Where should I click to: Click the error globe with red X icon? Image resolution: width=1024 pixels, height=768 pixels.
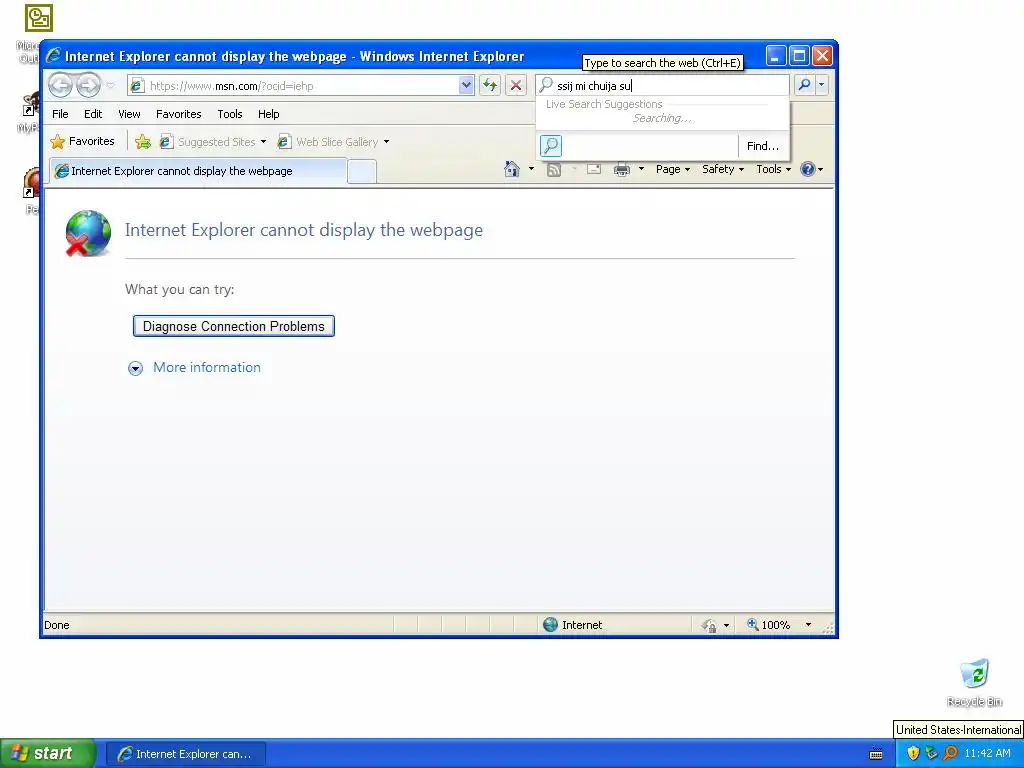tap(88, 233)
